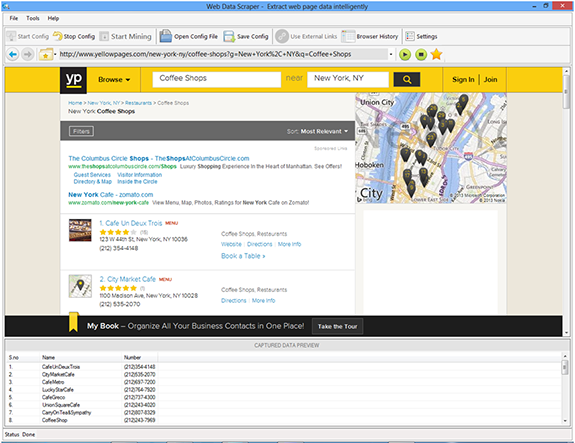
Task: Click Directions for City Market Cafe
Action: [234, 301]
